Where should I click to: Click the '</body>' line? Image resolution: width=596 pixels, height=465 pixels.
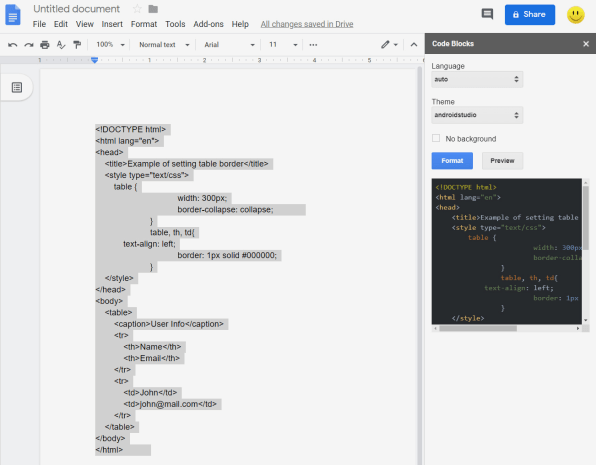pos(110,438)
